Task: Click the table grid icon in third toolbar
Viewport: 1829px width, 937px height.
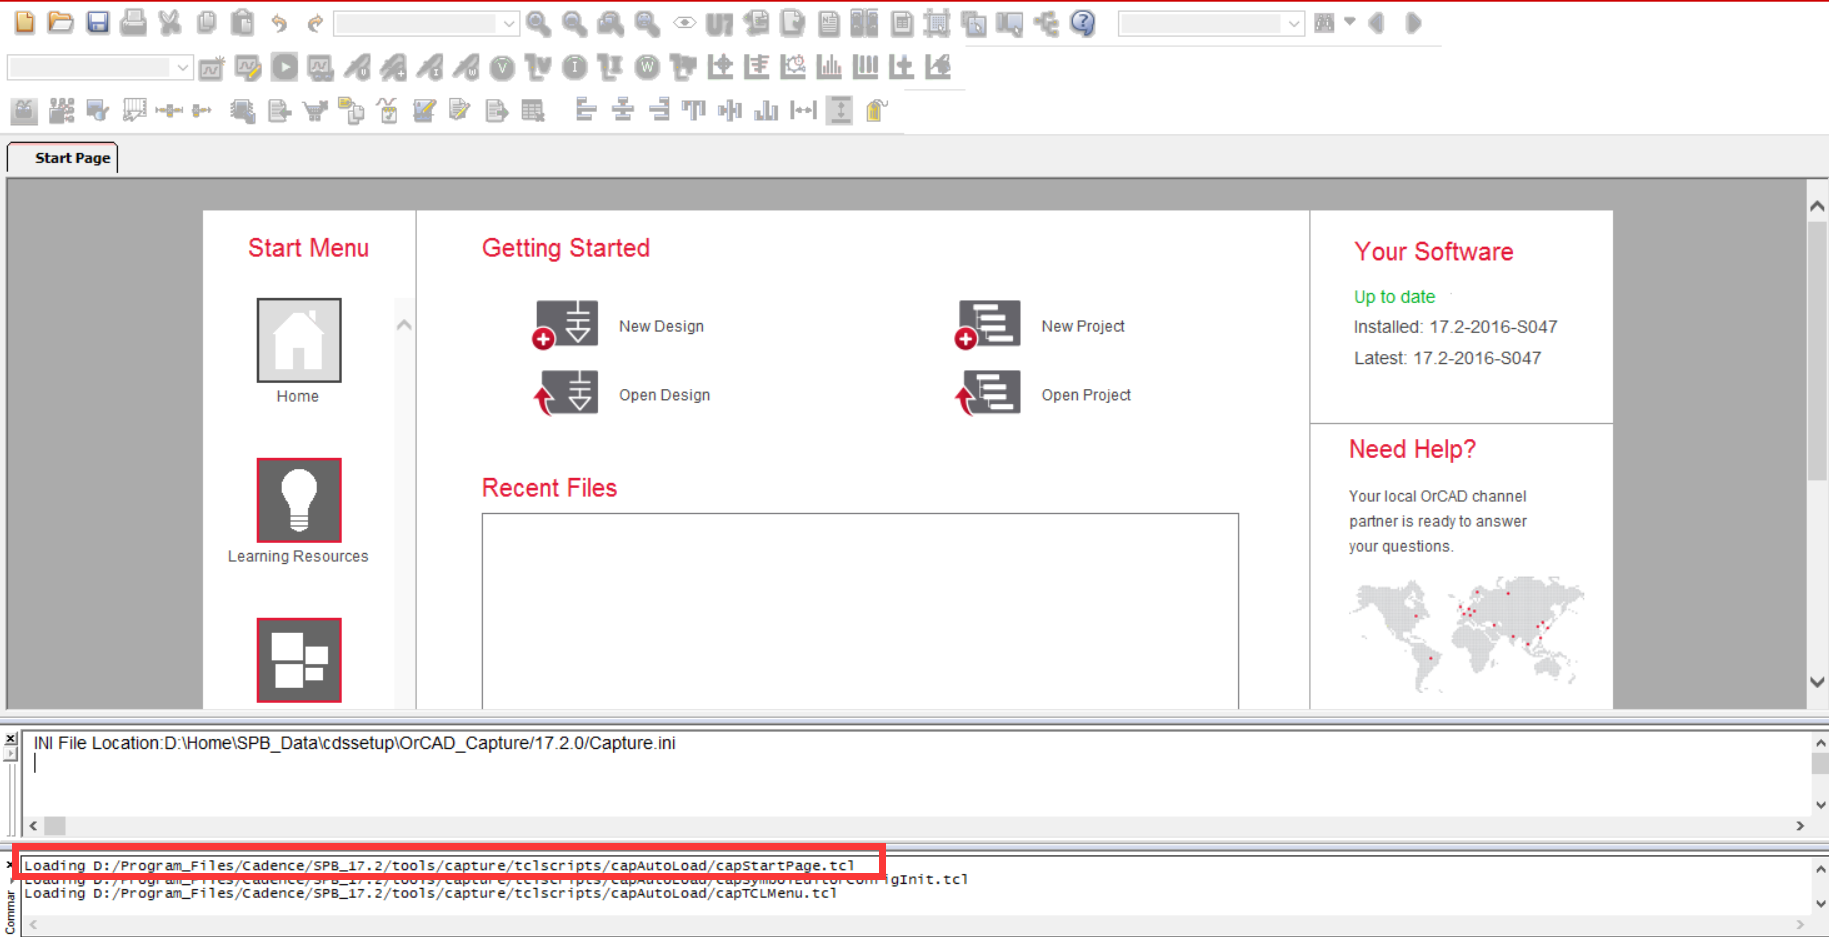Action: [533, 110]
